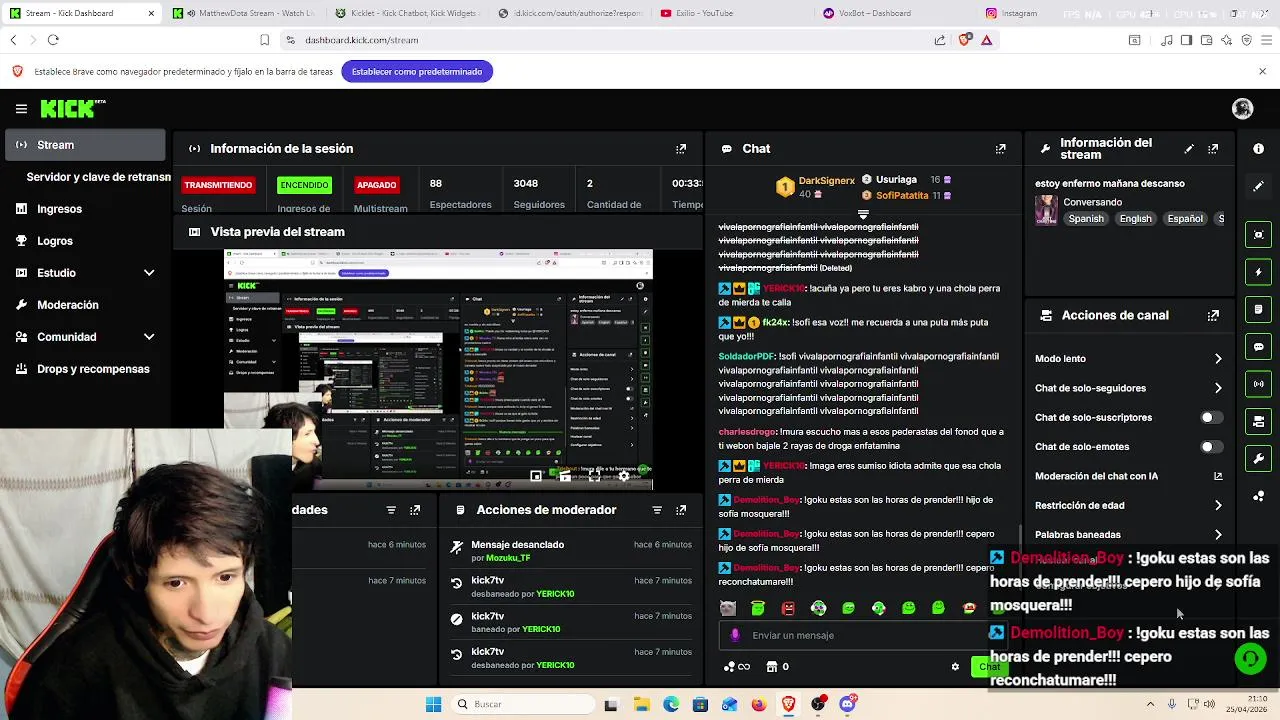Click the stream preview thumbnail
Image resolution: width=1280 pixels, height=720 pixels.
pos(438,370)
